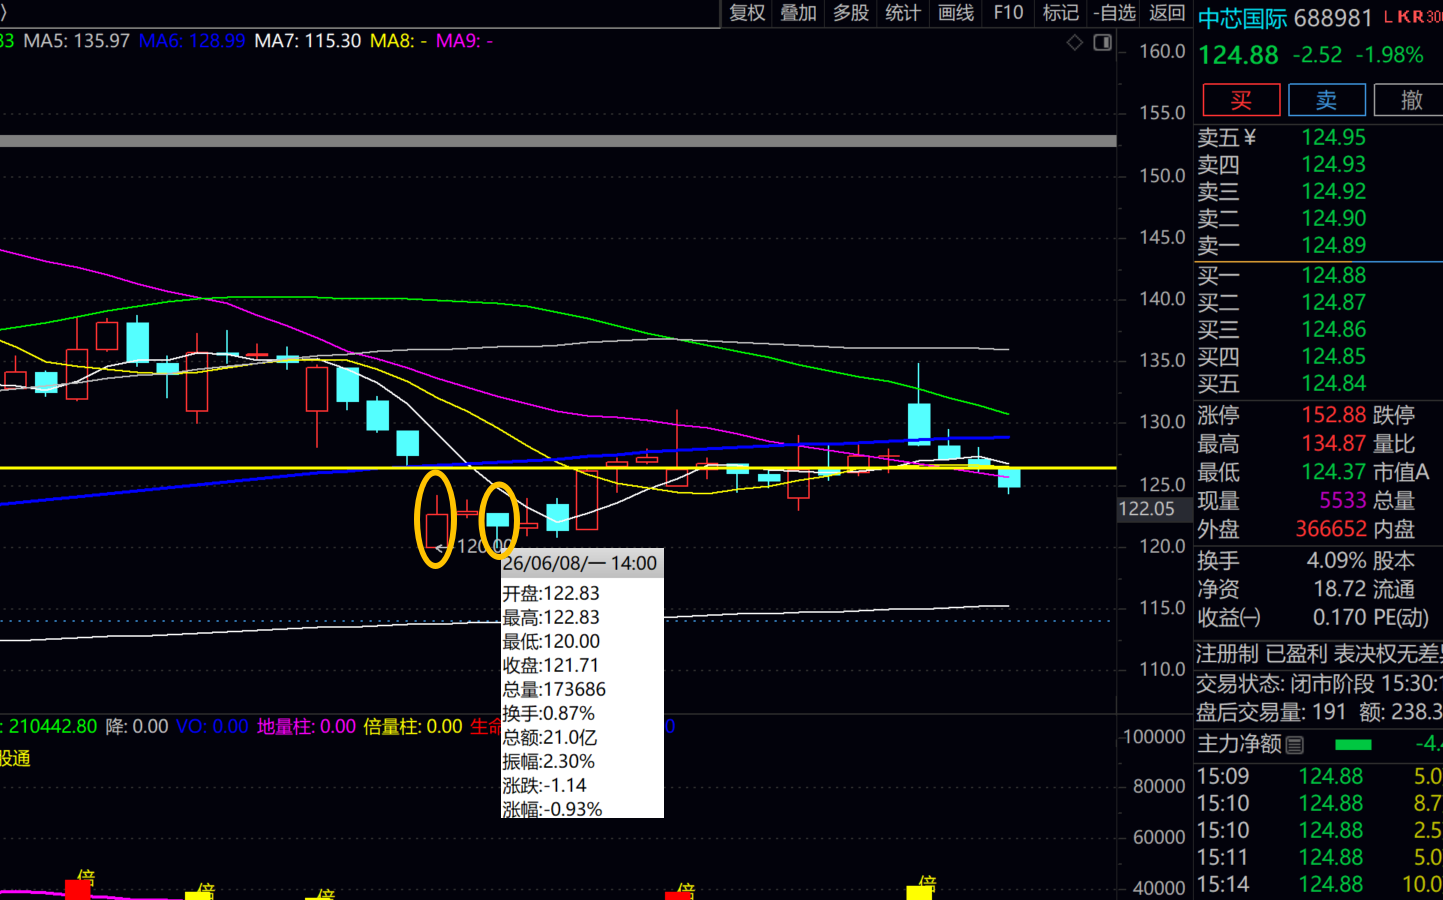This screenshot has width=1443, height=900.
Task: Click the L margin-trading badge beside 688981
Action: point(1389,17)
